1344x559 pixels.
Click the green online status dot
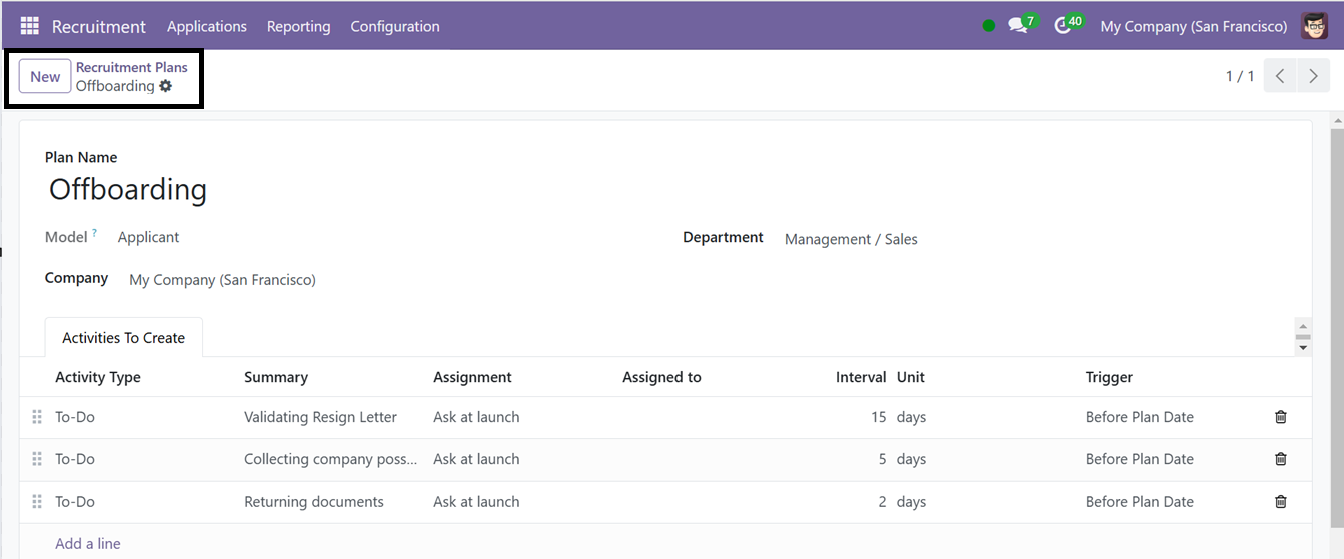pos(989,26)
